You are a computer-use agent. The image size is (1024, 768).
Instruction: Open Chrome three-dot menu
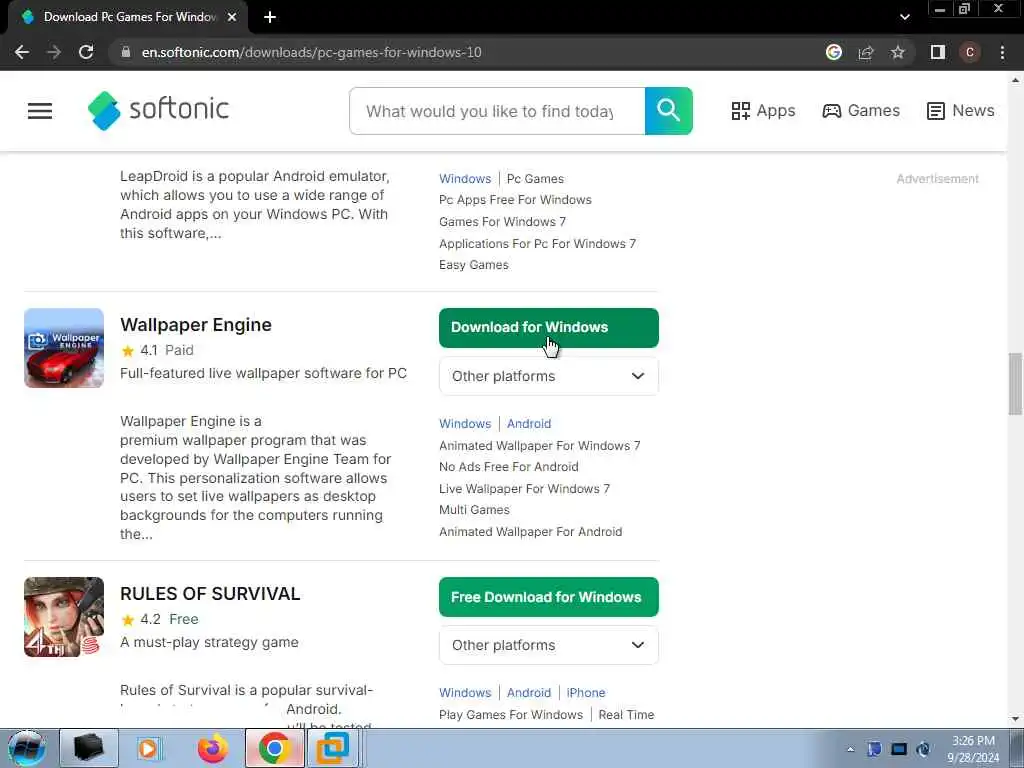click(x=1002, y=52)
